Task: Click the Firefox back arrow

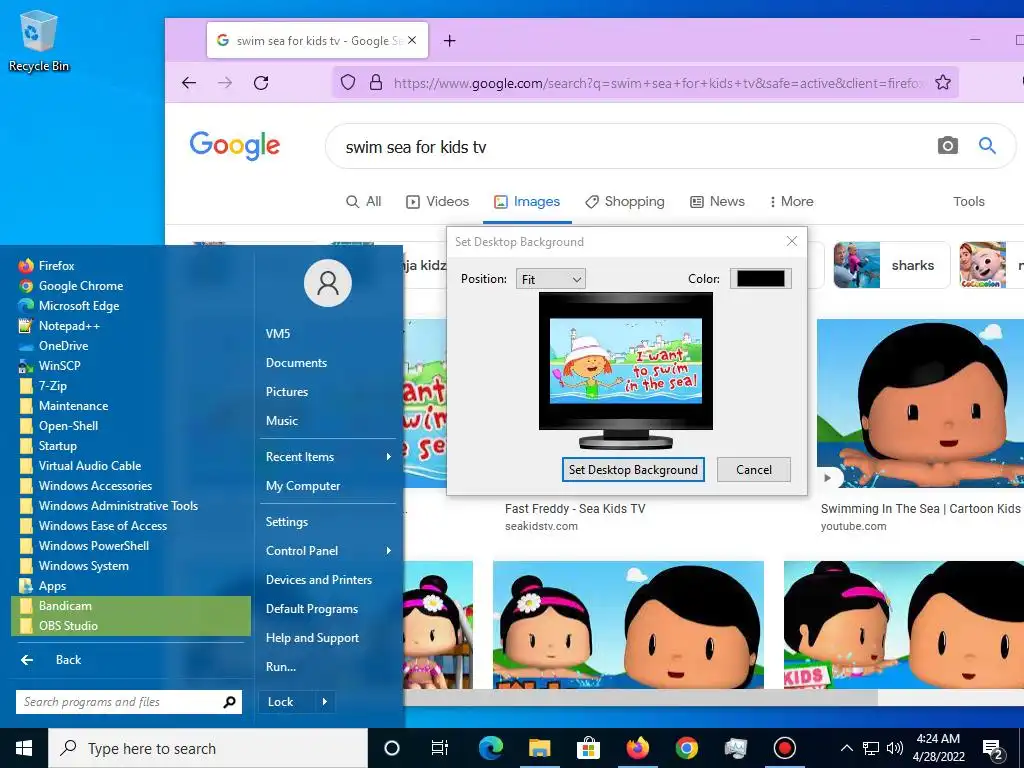Action: pyautogui.click(x=189, y=82)
